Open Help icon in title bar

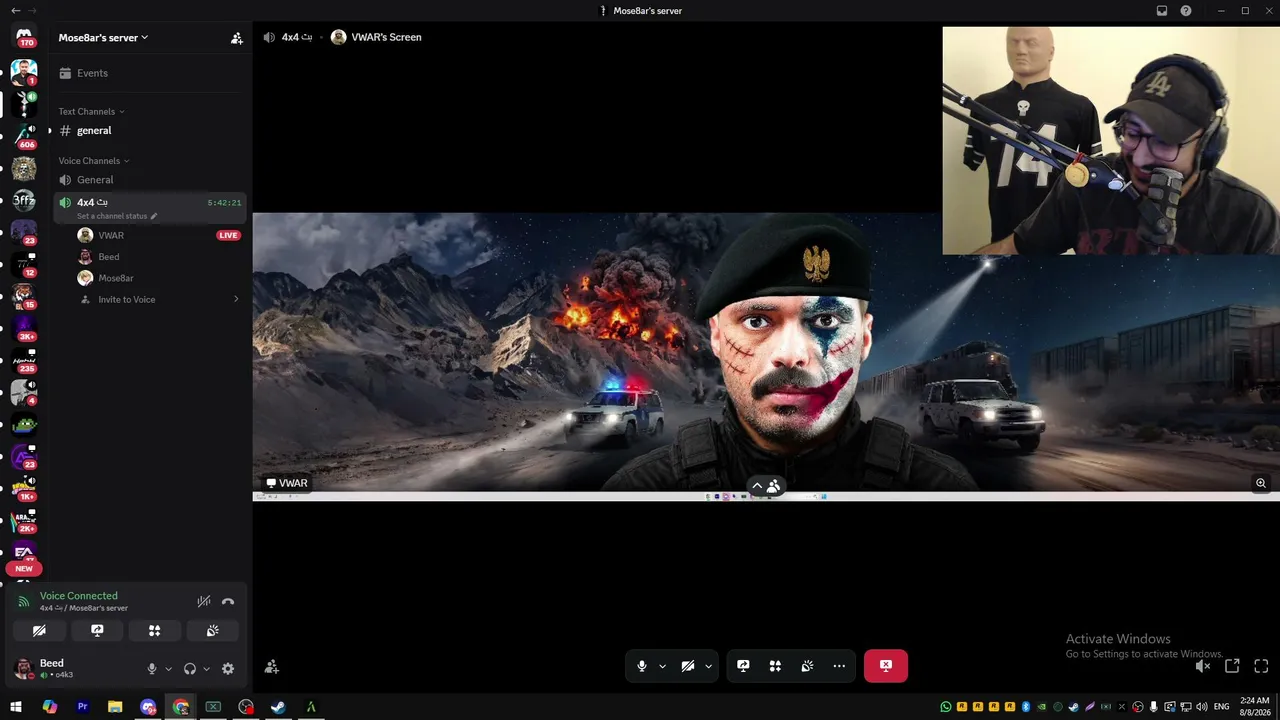click(1186, 11)
